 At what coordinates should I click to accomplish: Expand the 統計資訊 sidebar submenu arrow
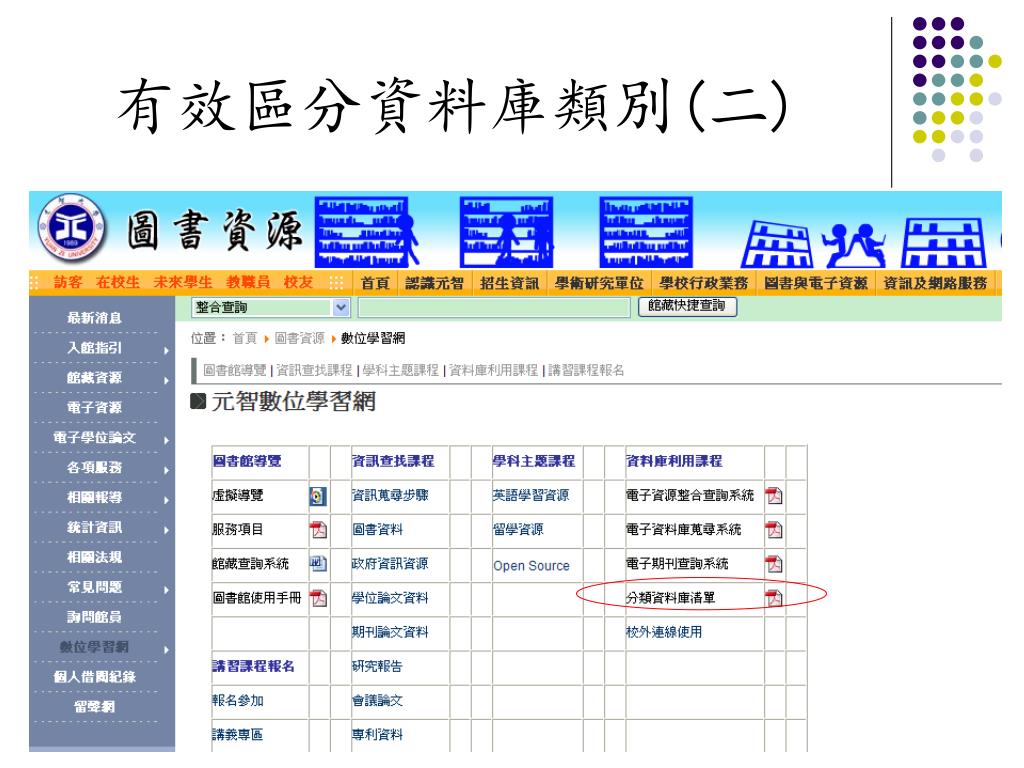(x=167, y=530)
